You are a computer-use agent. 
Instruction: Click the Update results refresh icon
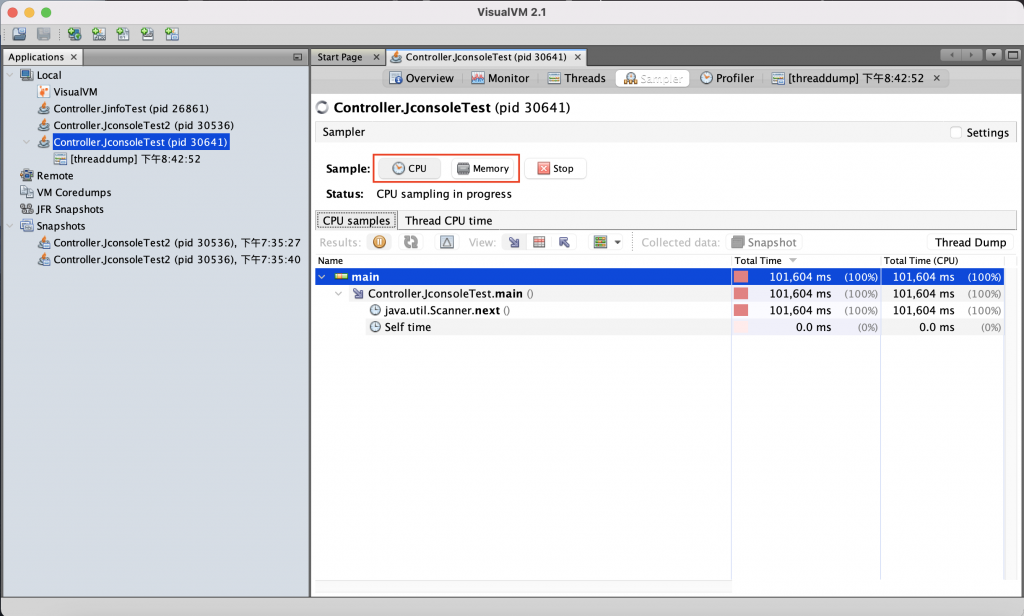point(411,242)
